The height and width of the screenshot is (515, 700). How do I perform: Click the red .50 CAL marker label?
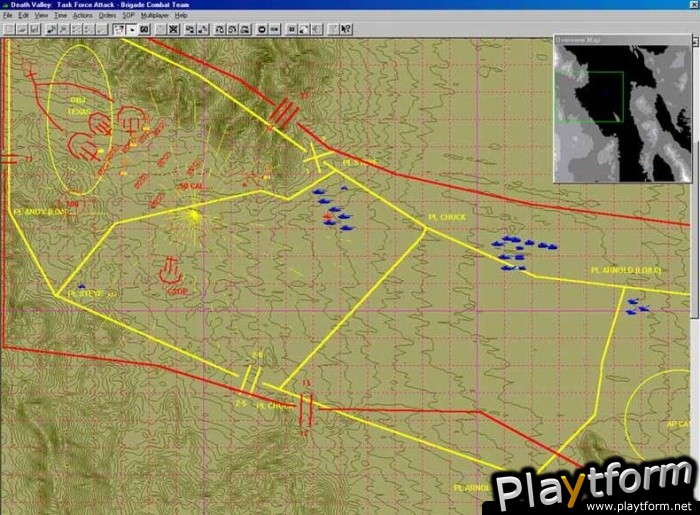click(x=191, y=186)
